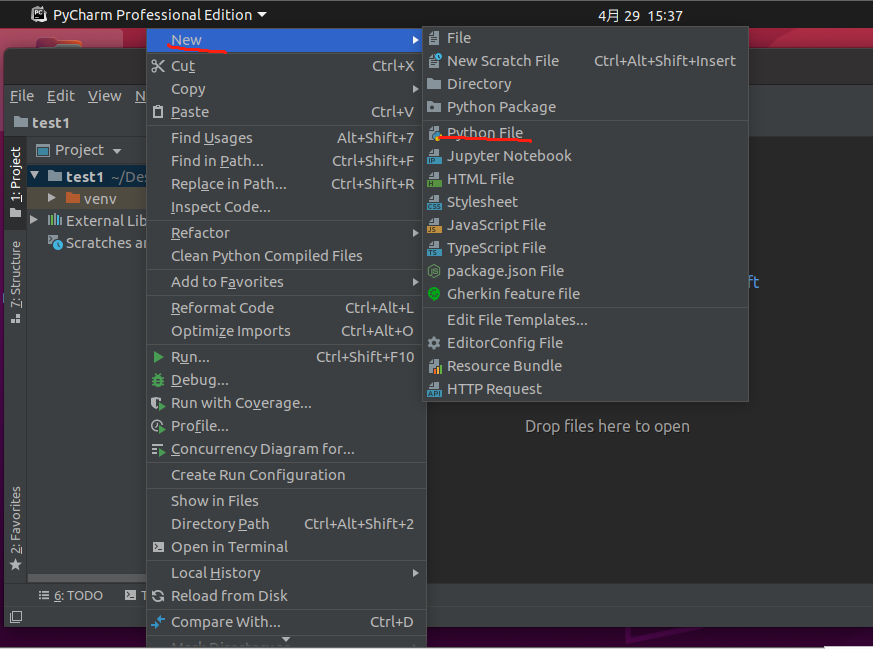Click the Directory folder icon in submenu

(x=434, y=84)
